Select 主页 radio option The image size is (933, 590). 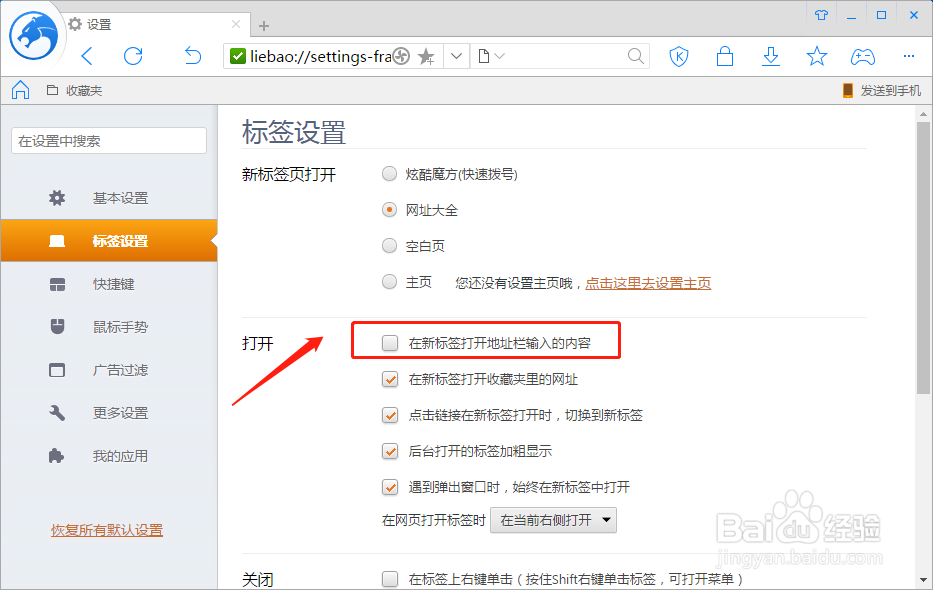pyautogui.click(x=389, y=281)
